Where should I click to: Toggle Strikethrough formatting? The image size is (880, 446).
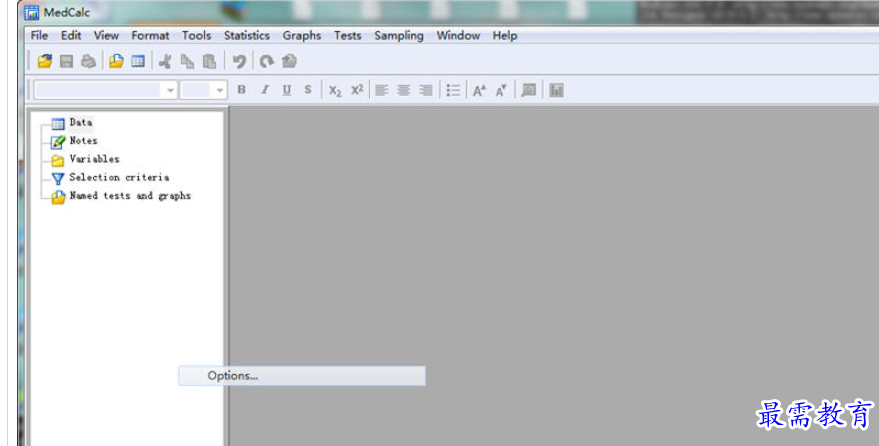[x=308, y=90]
